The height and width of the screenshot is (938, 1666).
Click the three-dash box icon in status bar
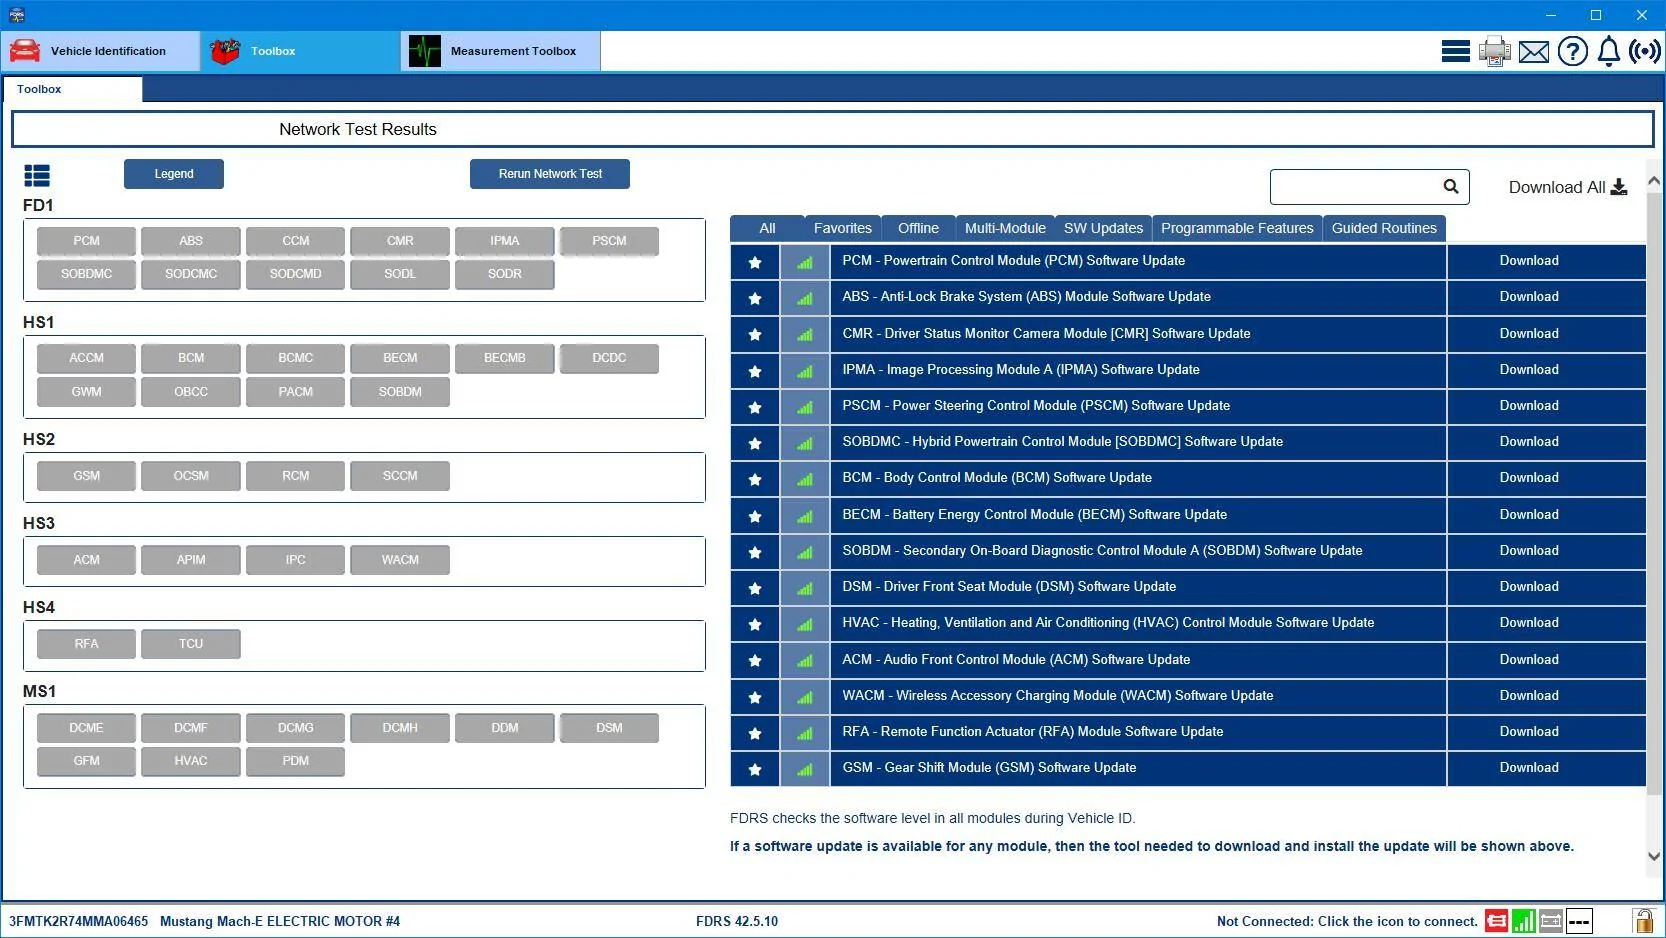1579,920
